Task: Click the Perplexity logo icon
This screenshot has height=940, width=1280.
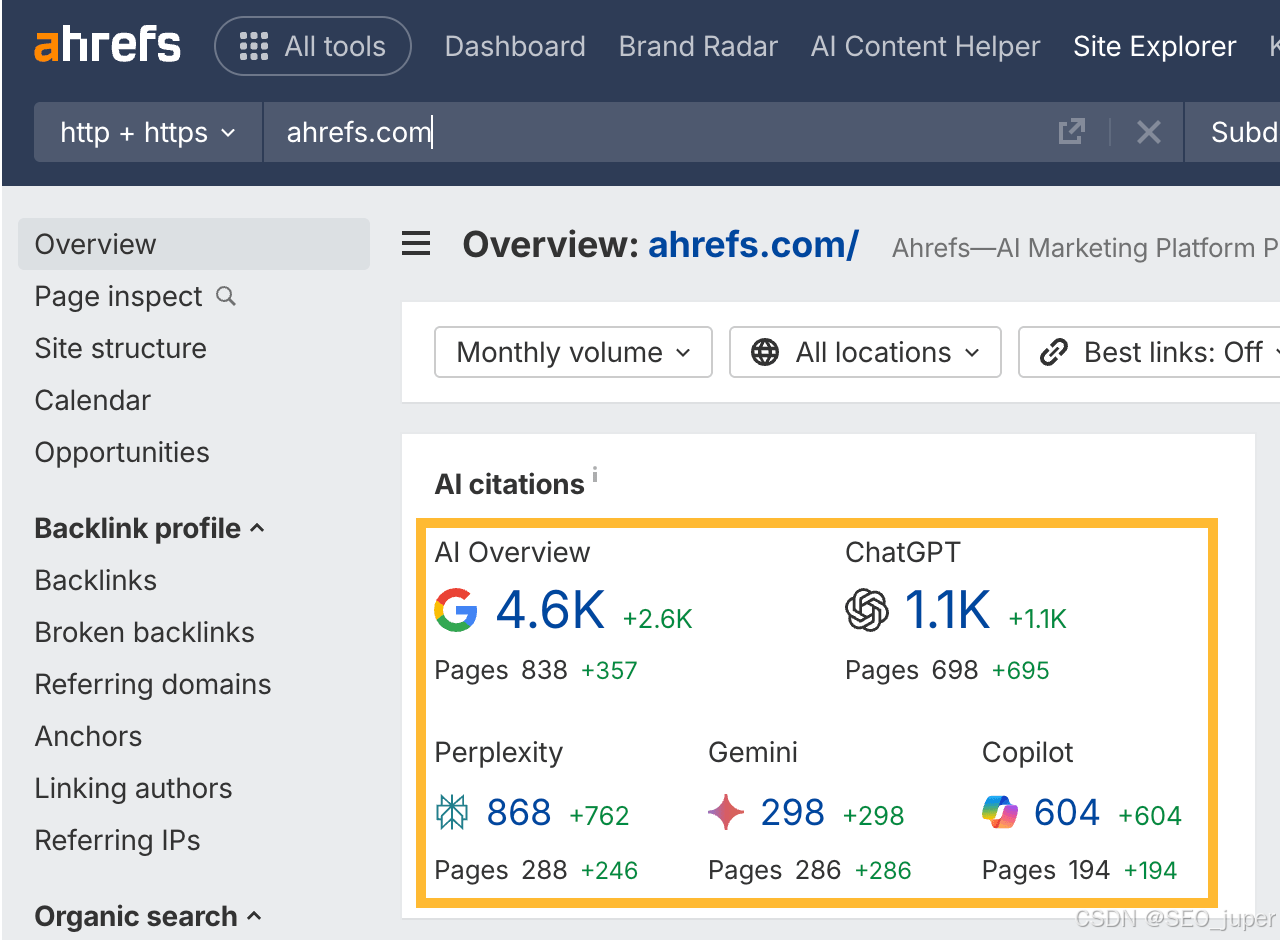Action: (452, 813)
